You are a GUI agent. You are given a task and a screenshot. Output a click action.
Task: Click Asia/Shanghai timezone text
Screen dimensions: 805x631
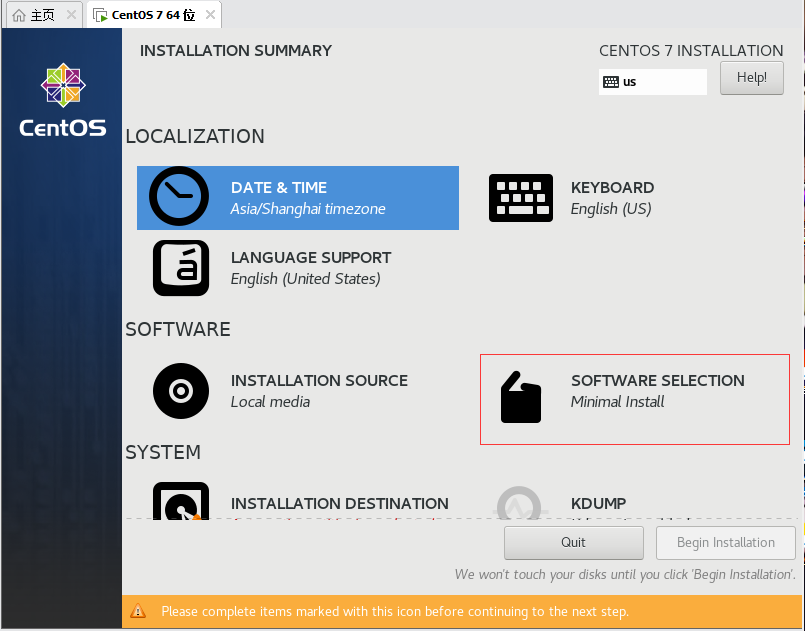pos(308,209)
